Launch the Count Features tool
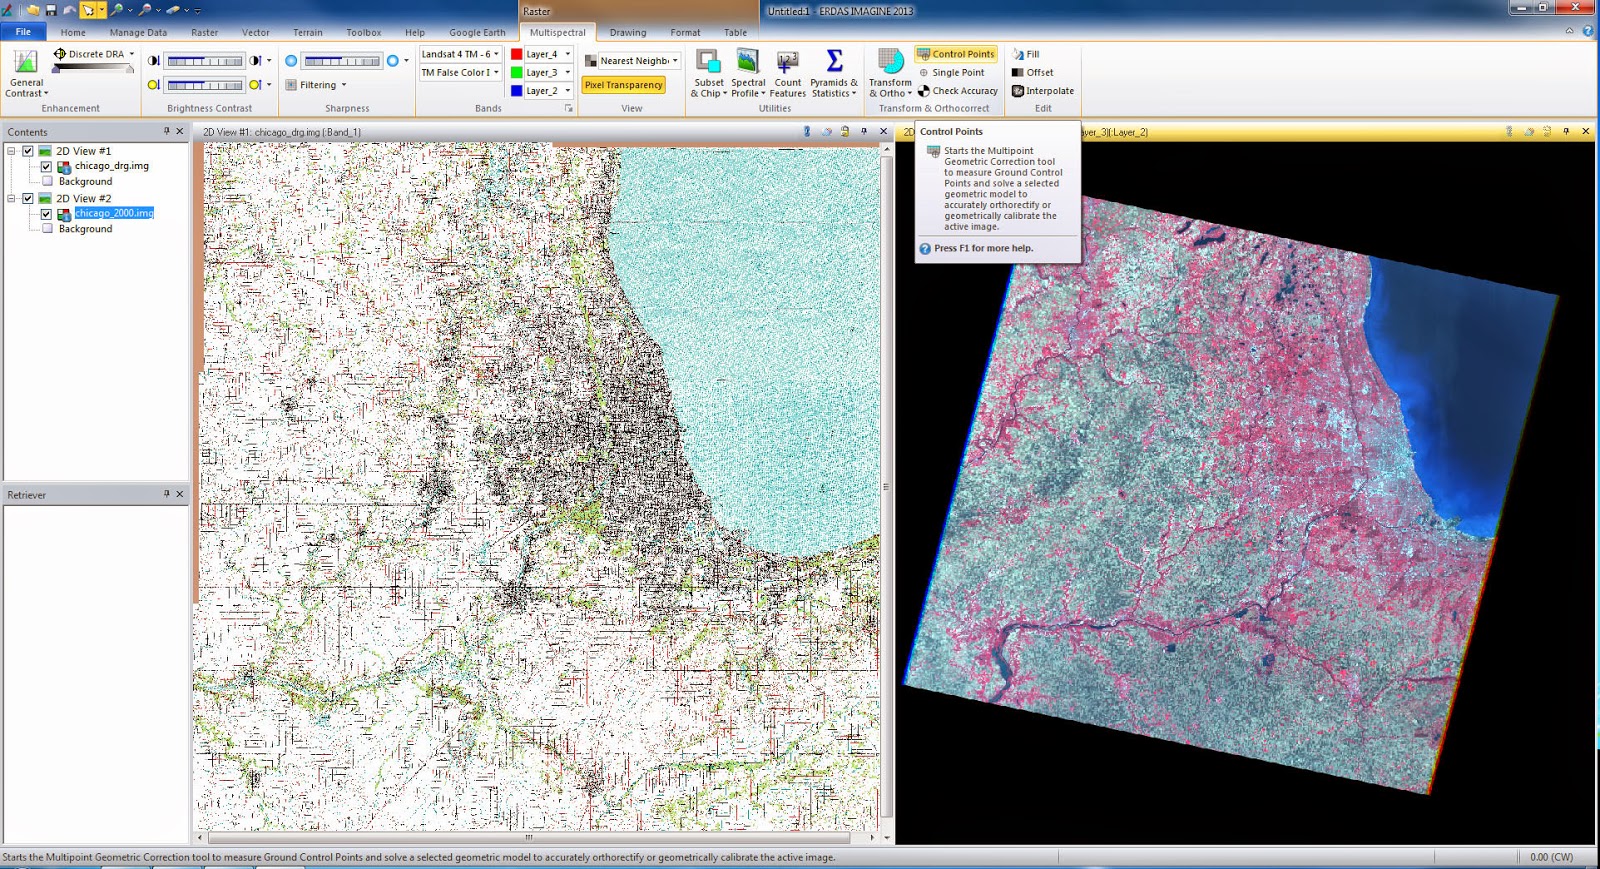1600x869 pixels. [787, 73]
